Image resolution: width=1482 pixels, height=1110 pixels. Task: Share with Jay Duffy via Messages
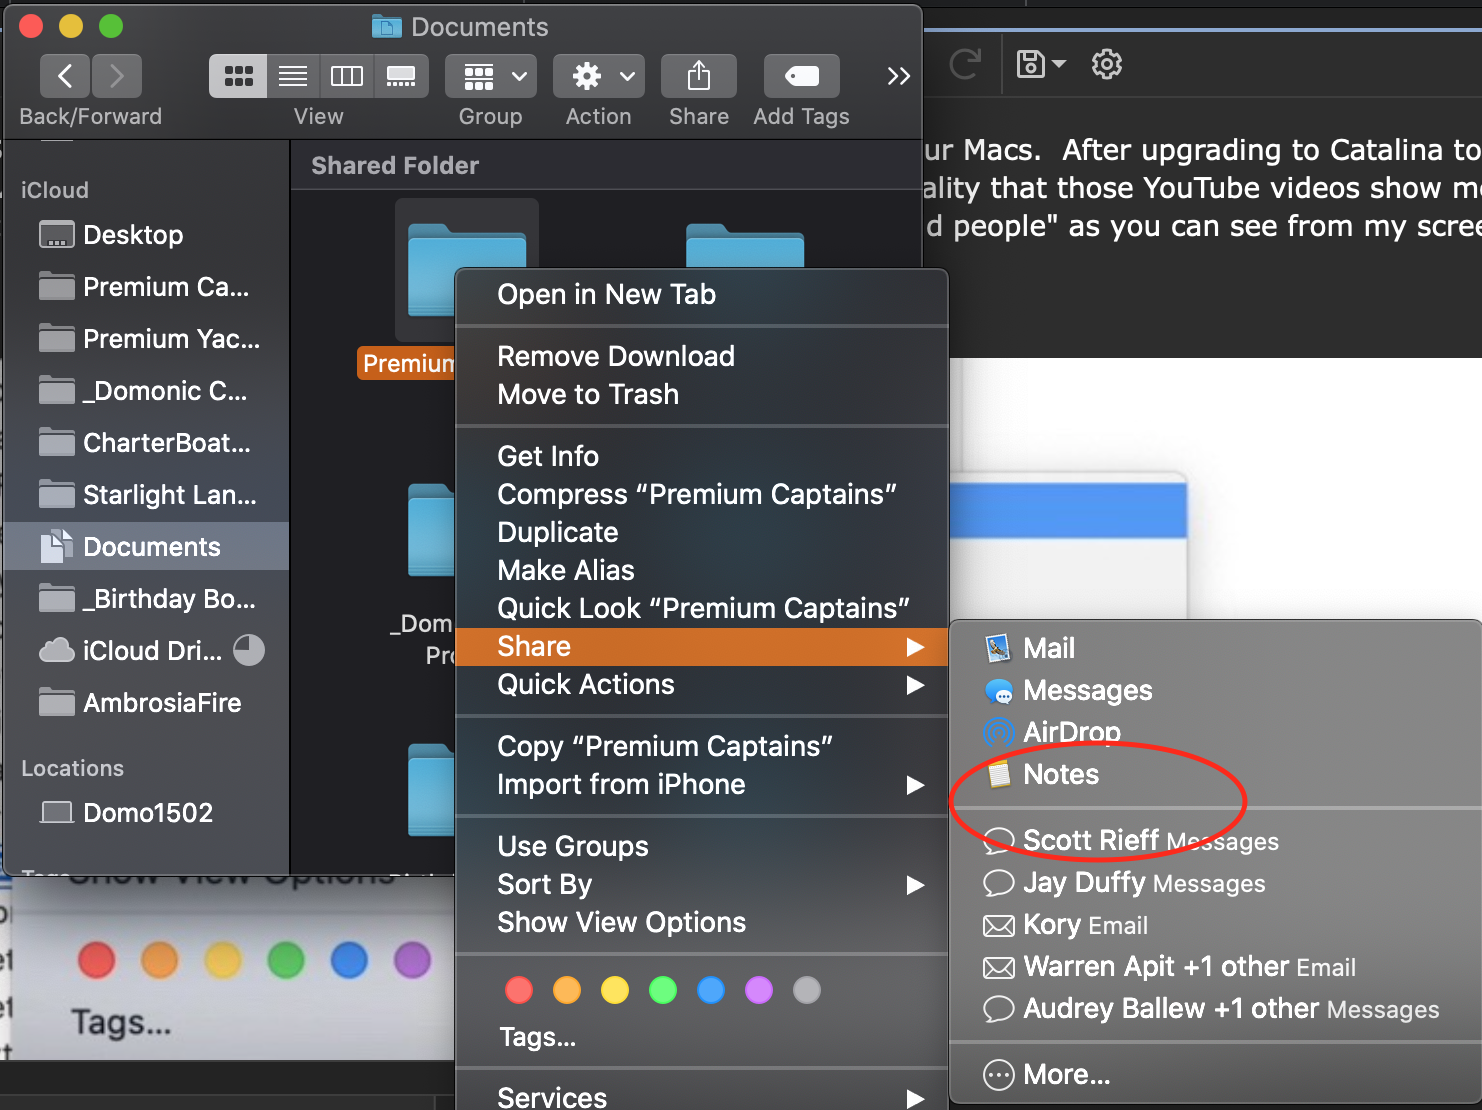(x=1215, y=883)
